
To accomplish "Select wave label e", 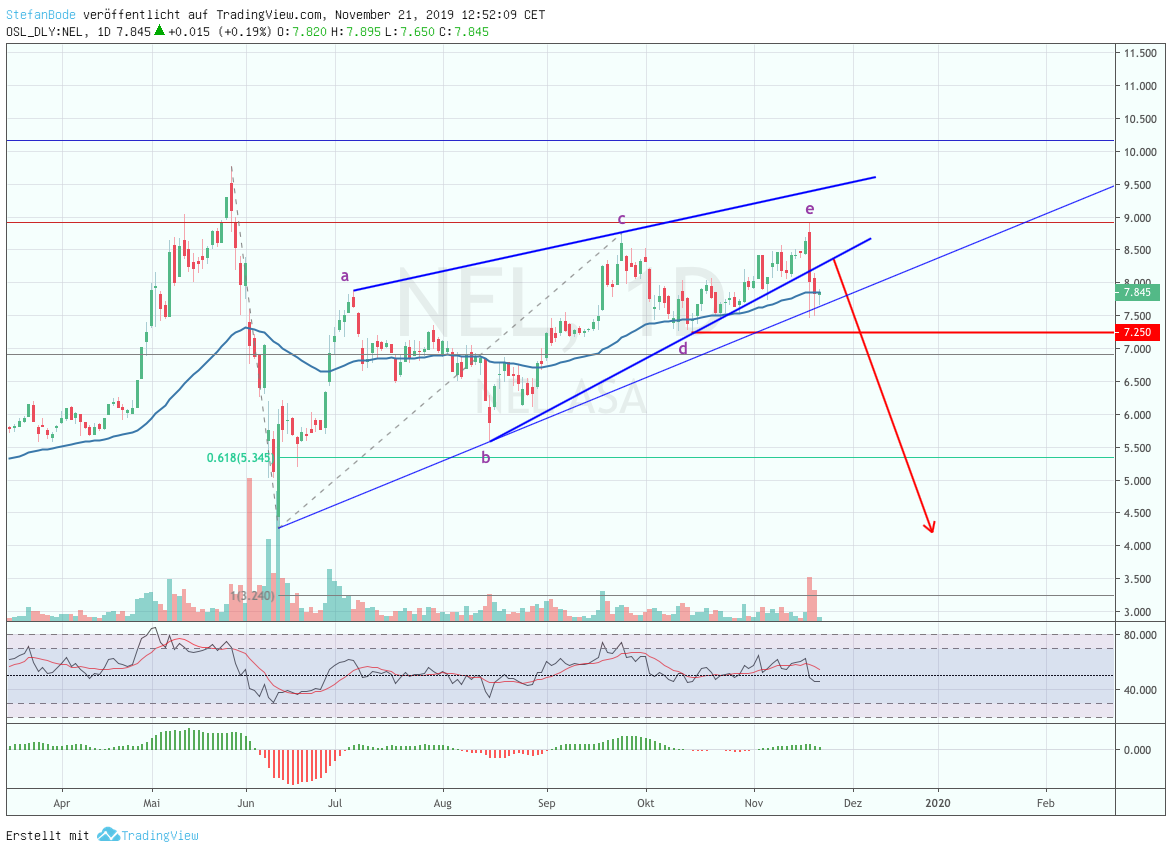I will click(809, 209).
